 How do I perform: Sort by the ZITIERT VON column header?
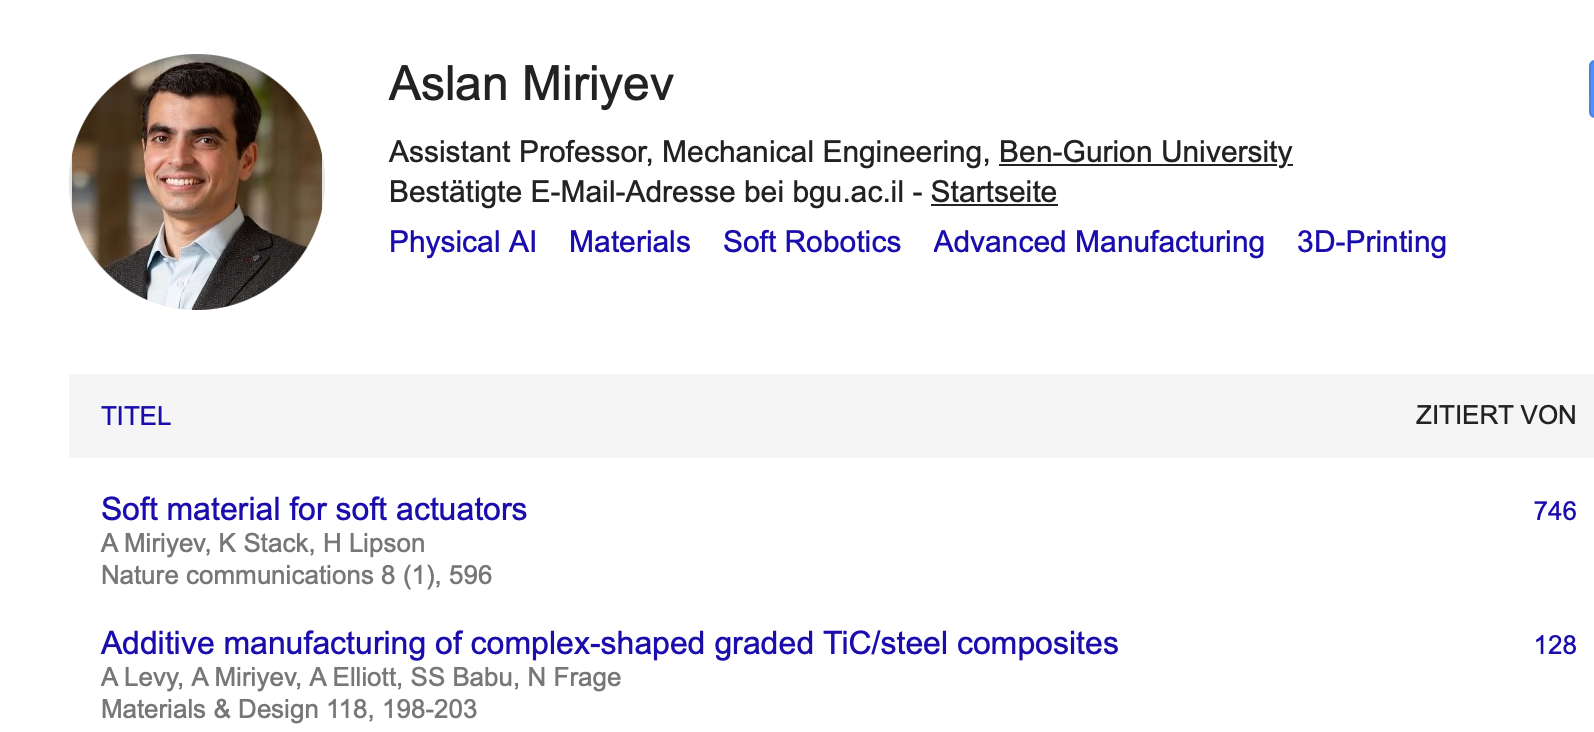[1494, 416]
